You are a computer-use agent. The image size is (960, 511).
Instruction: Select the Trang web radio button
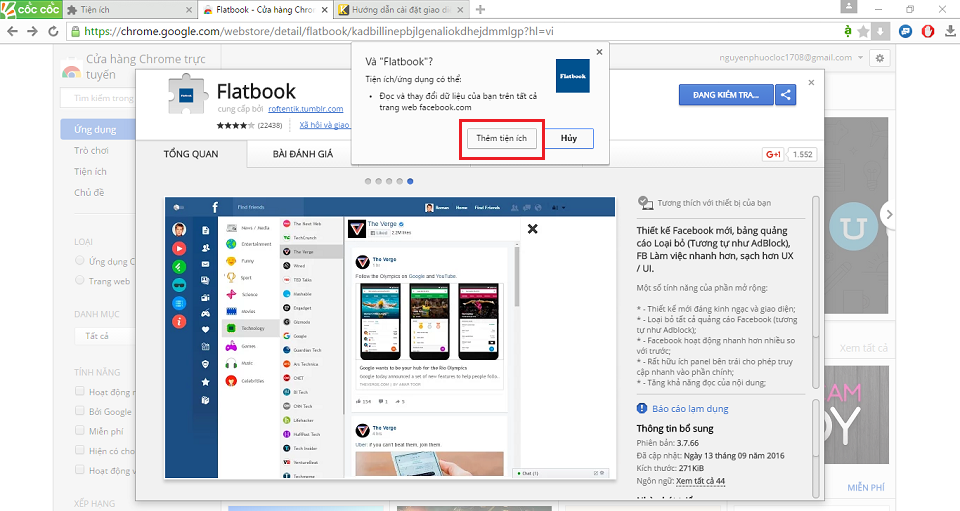click(x=80, y=280)
